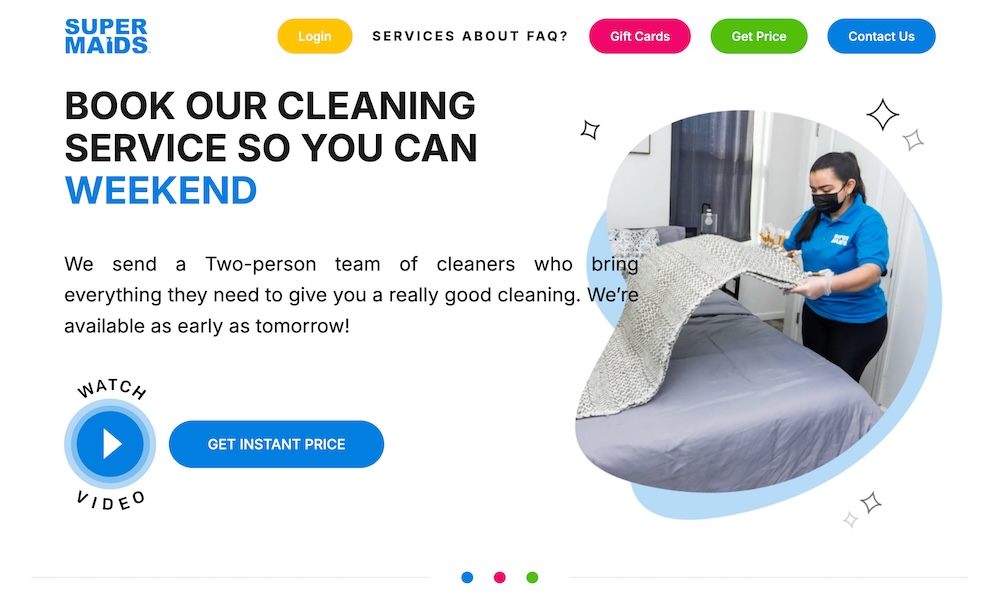This screenshot has height=600, width=1000.
Task: Select the green carousel dot
Action: point(533,578)
